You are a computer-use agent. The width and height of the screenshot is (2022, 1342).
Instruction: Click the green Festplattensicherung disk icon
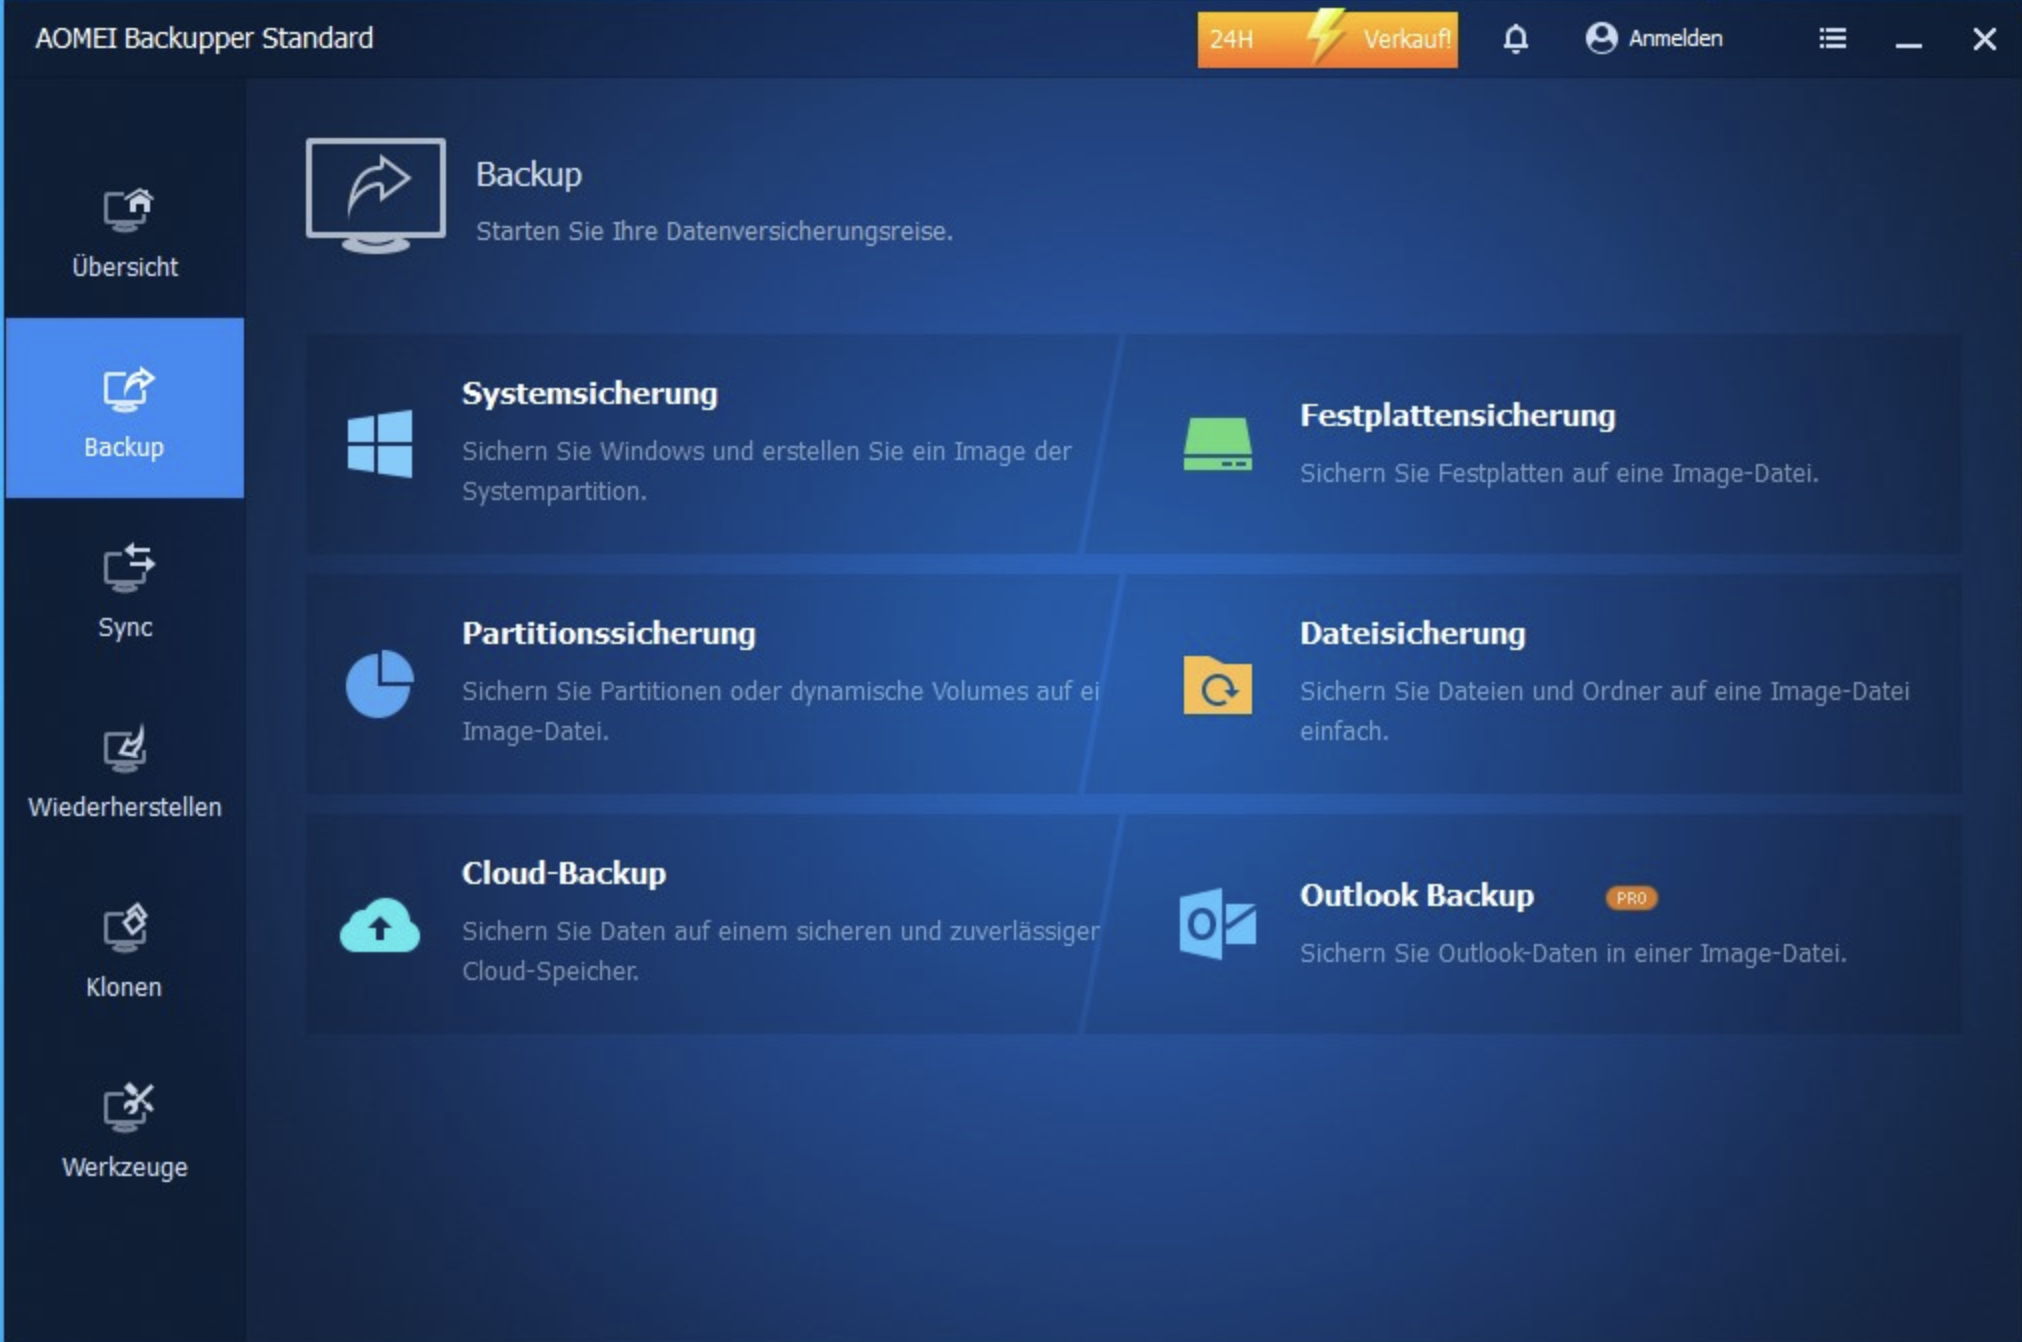[1217, 444]
